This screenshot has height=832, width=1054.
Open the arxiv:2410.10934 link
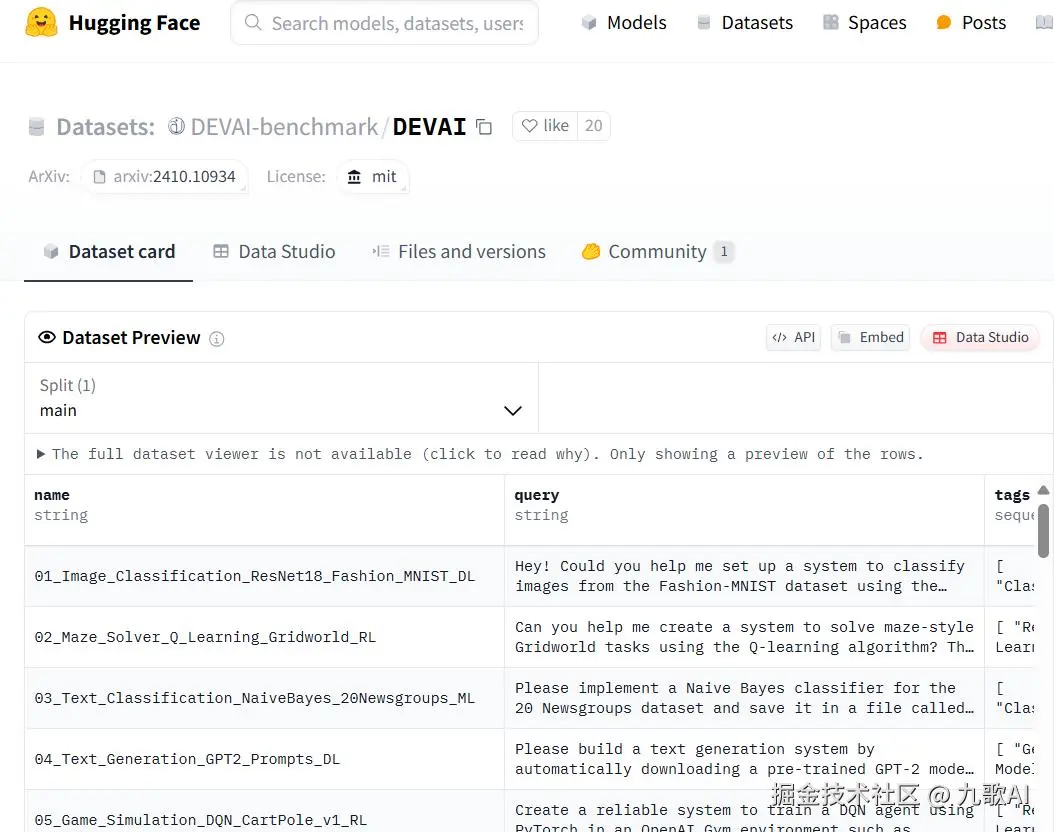[165, 177]
